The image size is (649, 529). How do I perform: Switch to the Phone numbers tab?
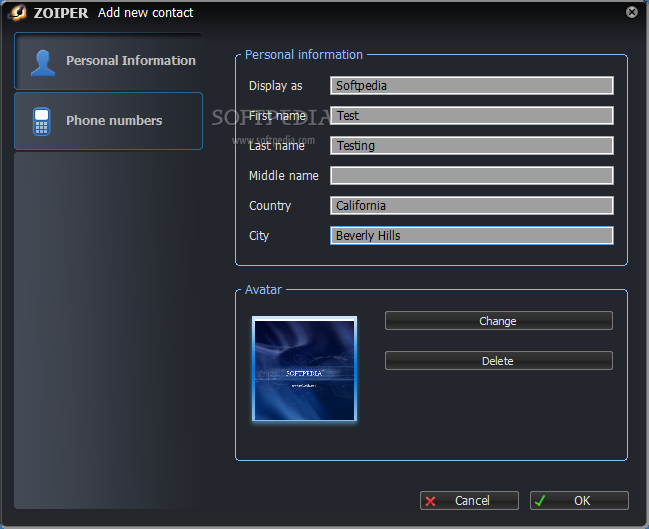[x=108, y=121]
